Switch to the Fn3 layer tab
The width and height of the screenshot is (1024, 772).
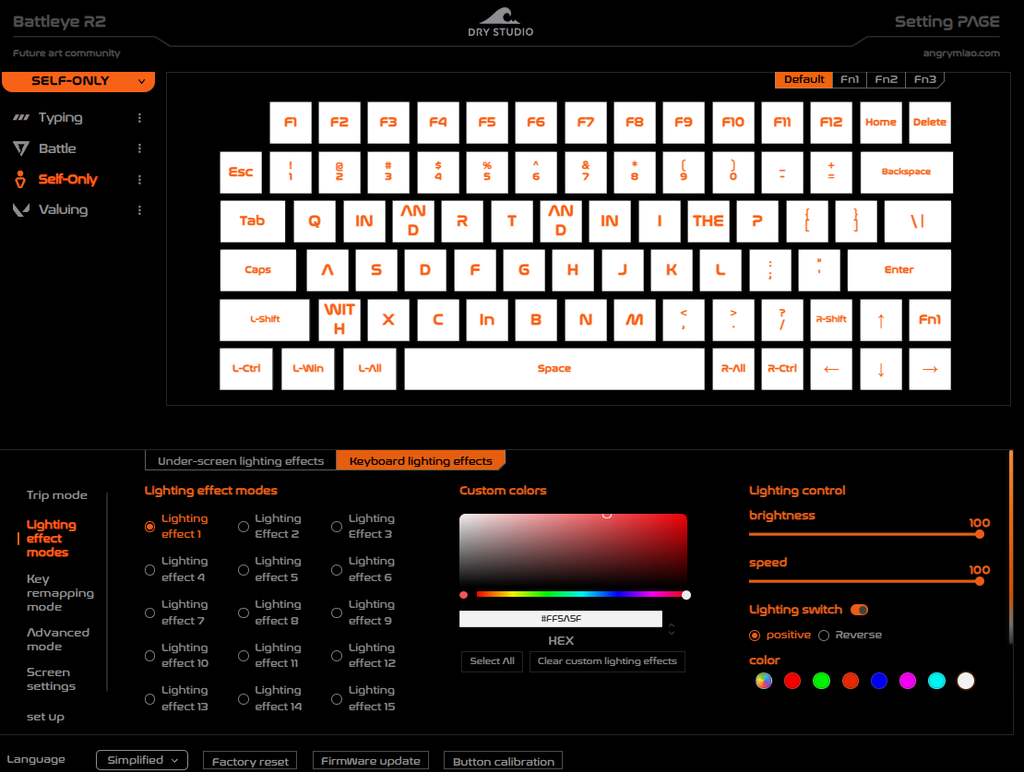tap(925, 80)
